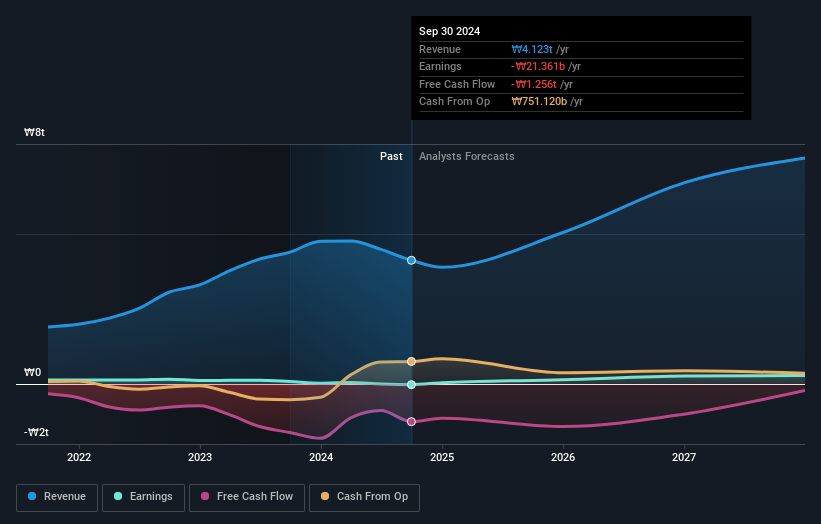Select the 2024 x-axis label
The image size is (821, 524).
pyautogui.click(x=321, y=458)
